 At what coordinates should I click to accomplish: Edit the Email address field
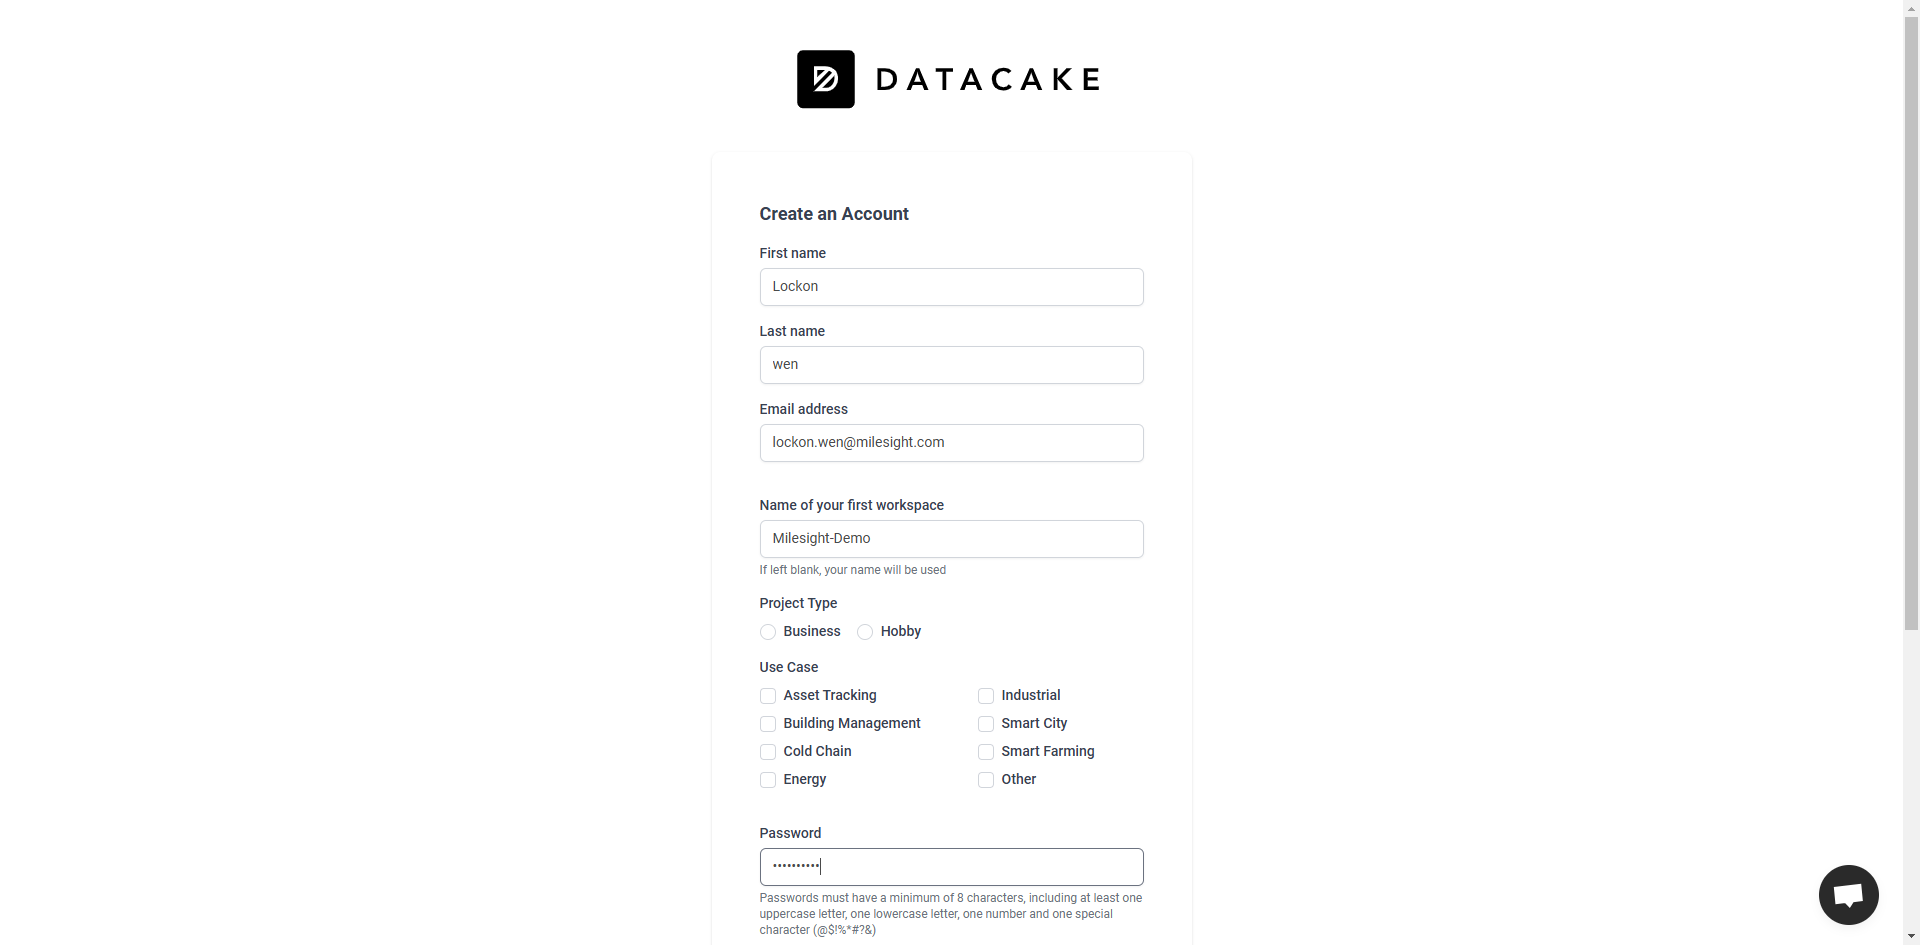tap(951, 443)
